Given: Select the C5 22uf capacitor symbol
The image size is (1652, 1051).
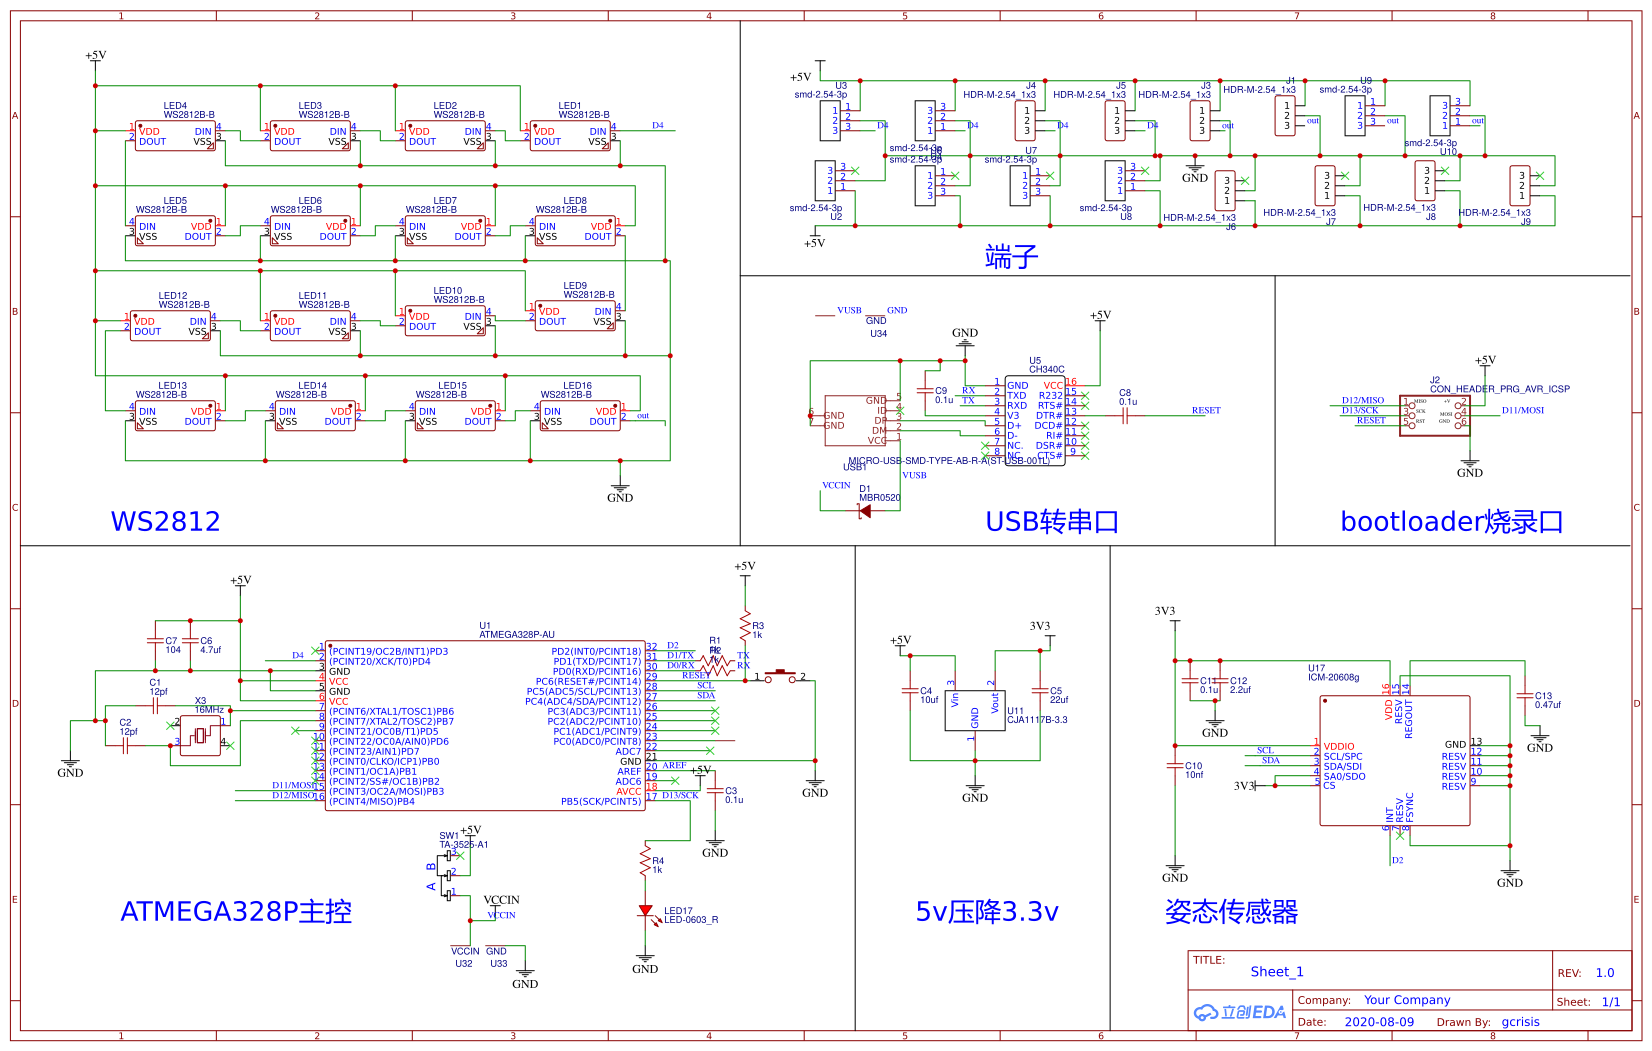Looking at the screenshot, I should coord(1040,690).
